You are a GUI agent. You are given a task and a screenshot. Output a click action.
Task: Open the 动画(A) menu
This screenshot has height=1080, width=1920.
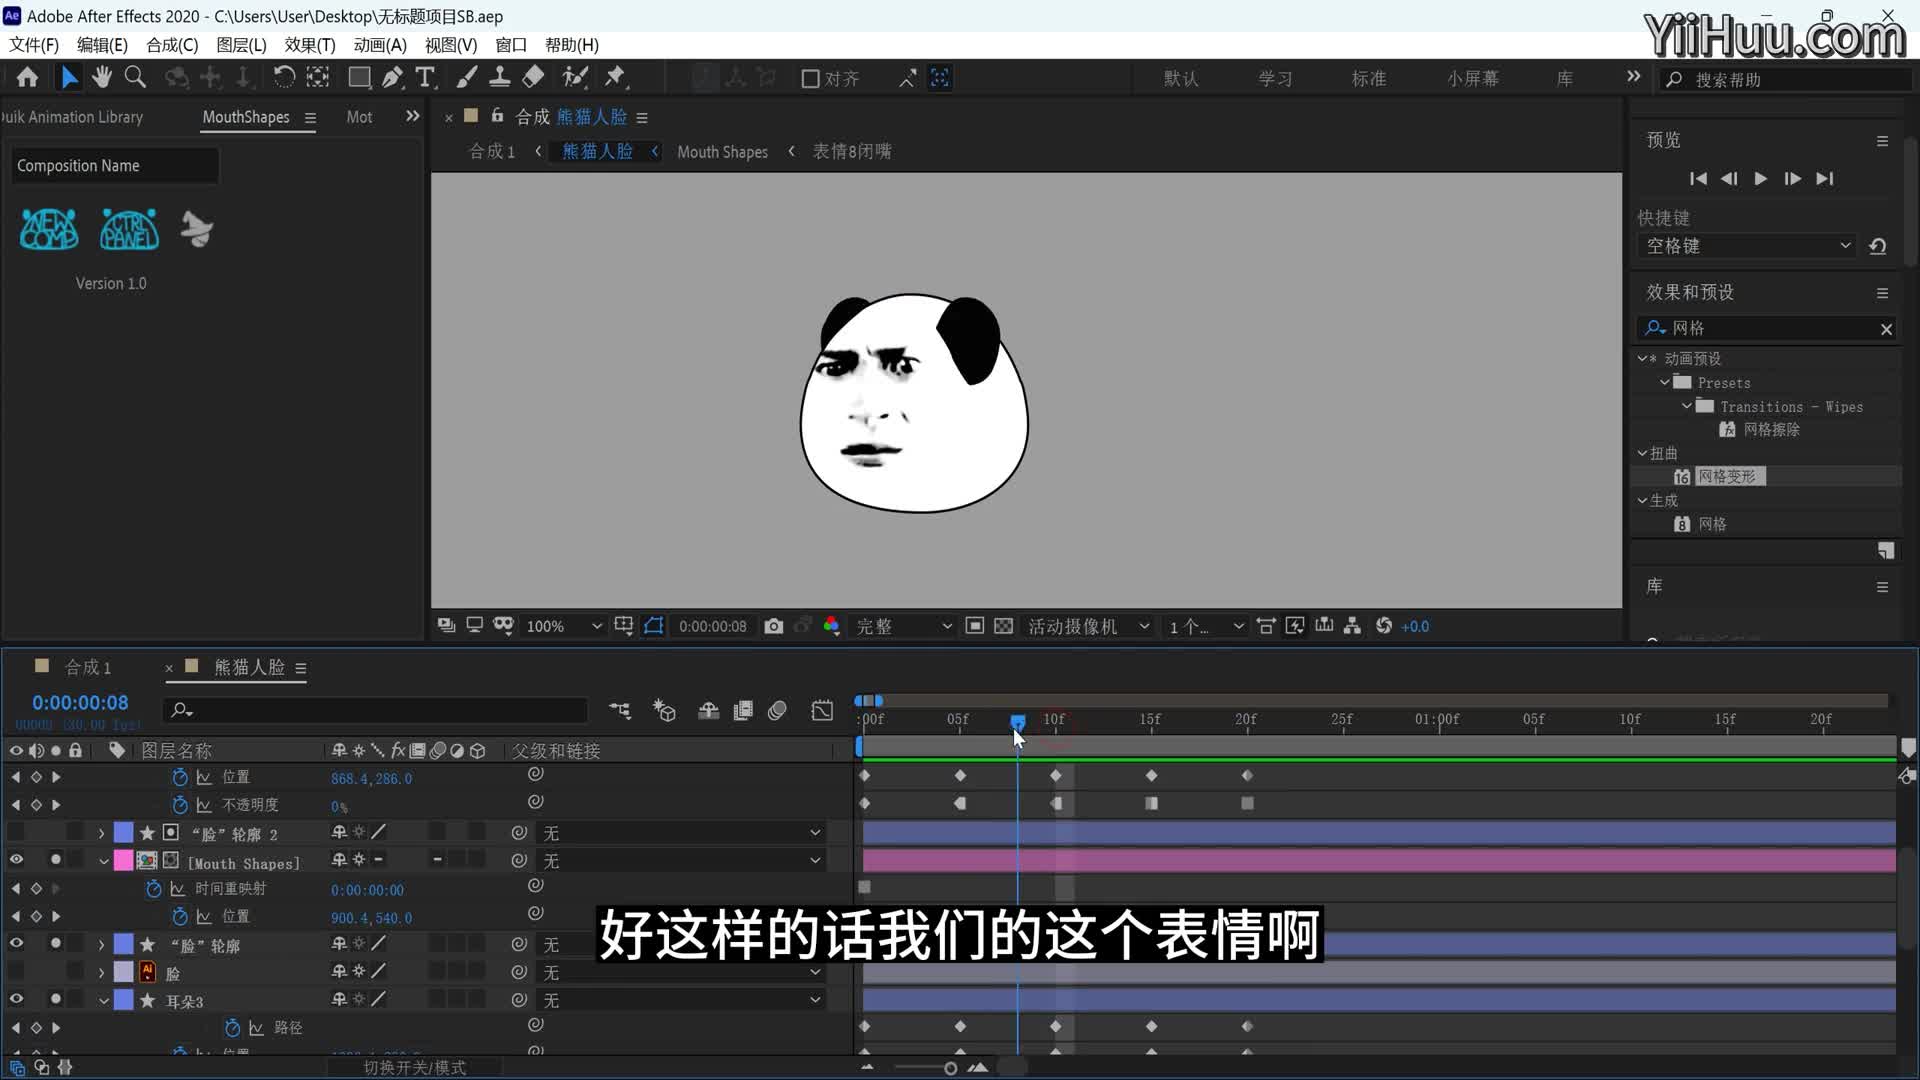(380, 45)
